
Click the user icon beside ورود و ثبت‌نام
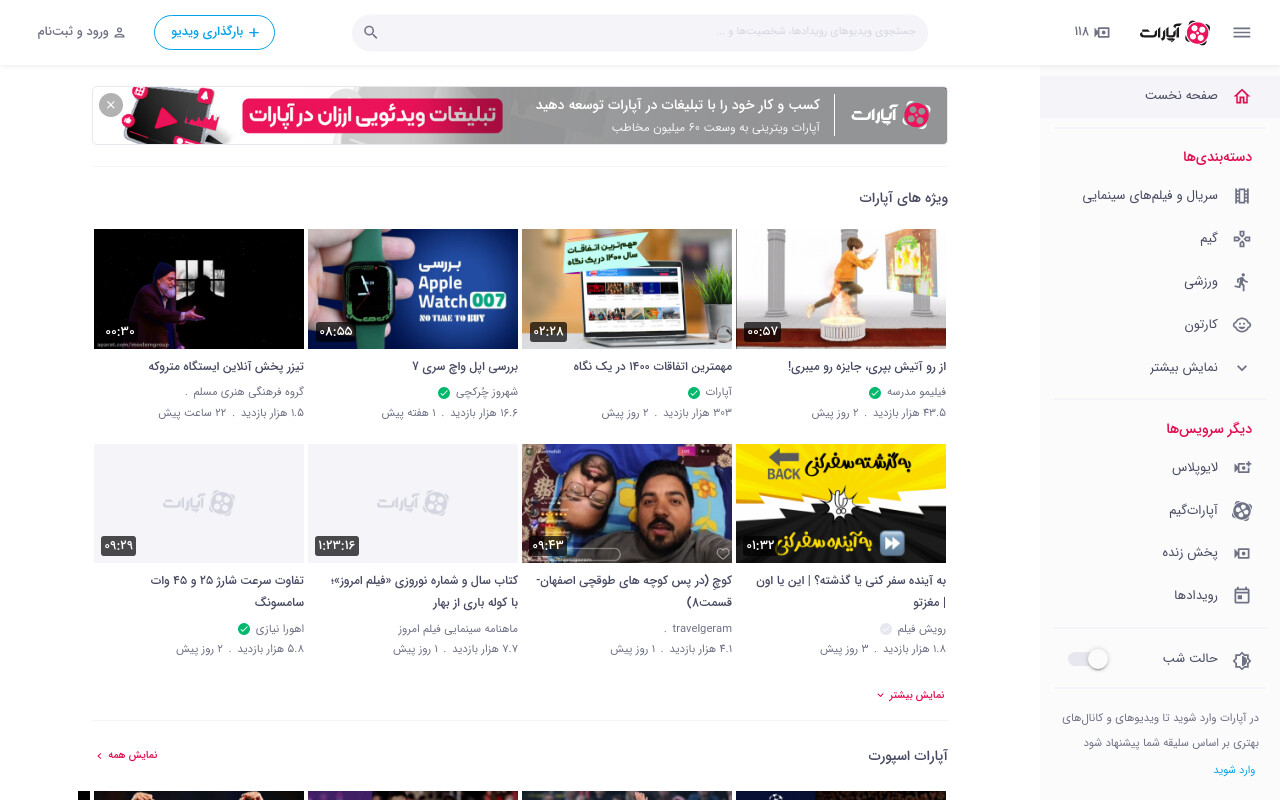(120, 32)
